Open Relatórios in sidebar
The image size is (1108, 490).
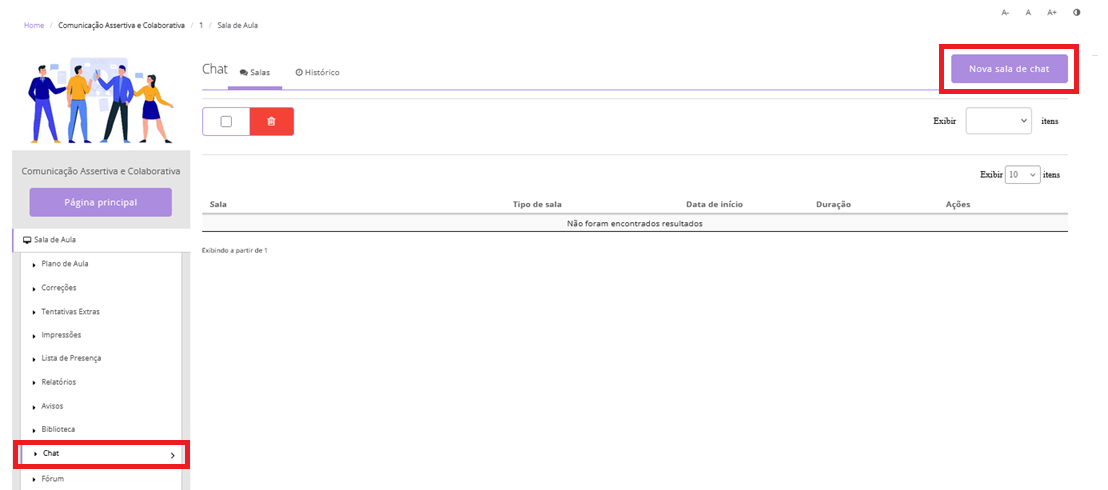pyautogui.click(x=59, y=382)
